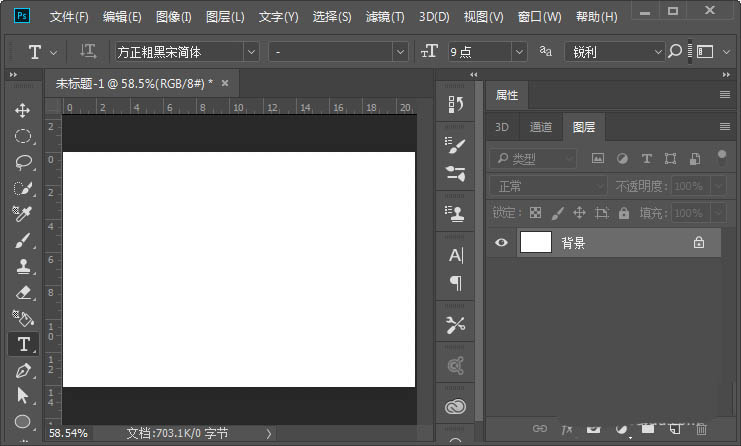Open the Character panel icon
The image size is (741, 446).
(x=456, y=255)
